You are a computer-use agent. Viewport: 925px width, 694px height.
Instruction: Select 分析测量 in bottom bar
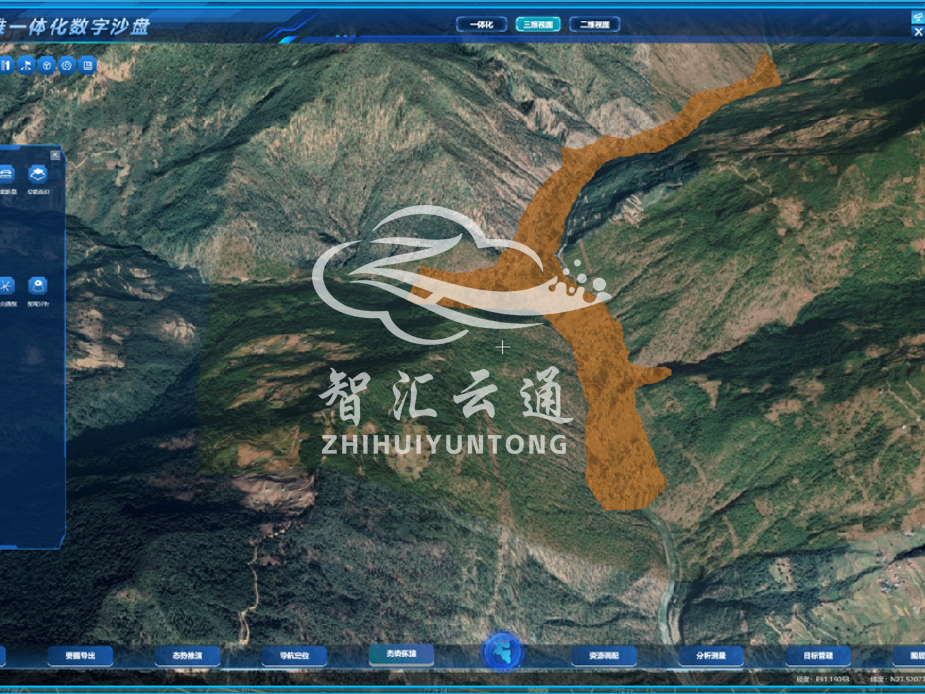[x=711, y=656]
